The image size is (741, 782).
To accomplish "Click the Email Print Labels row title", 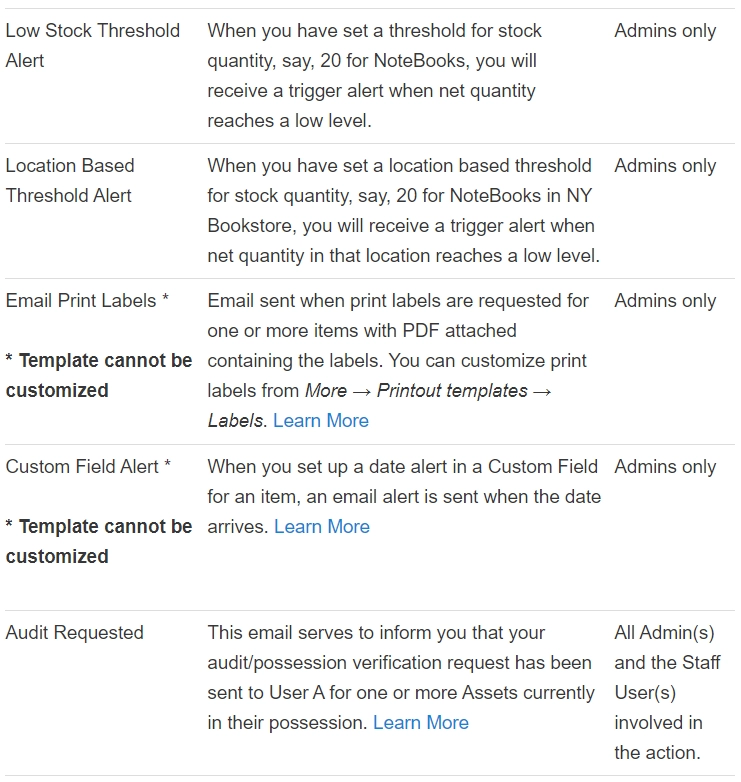I will [87, 301].
